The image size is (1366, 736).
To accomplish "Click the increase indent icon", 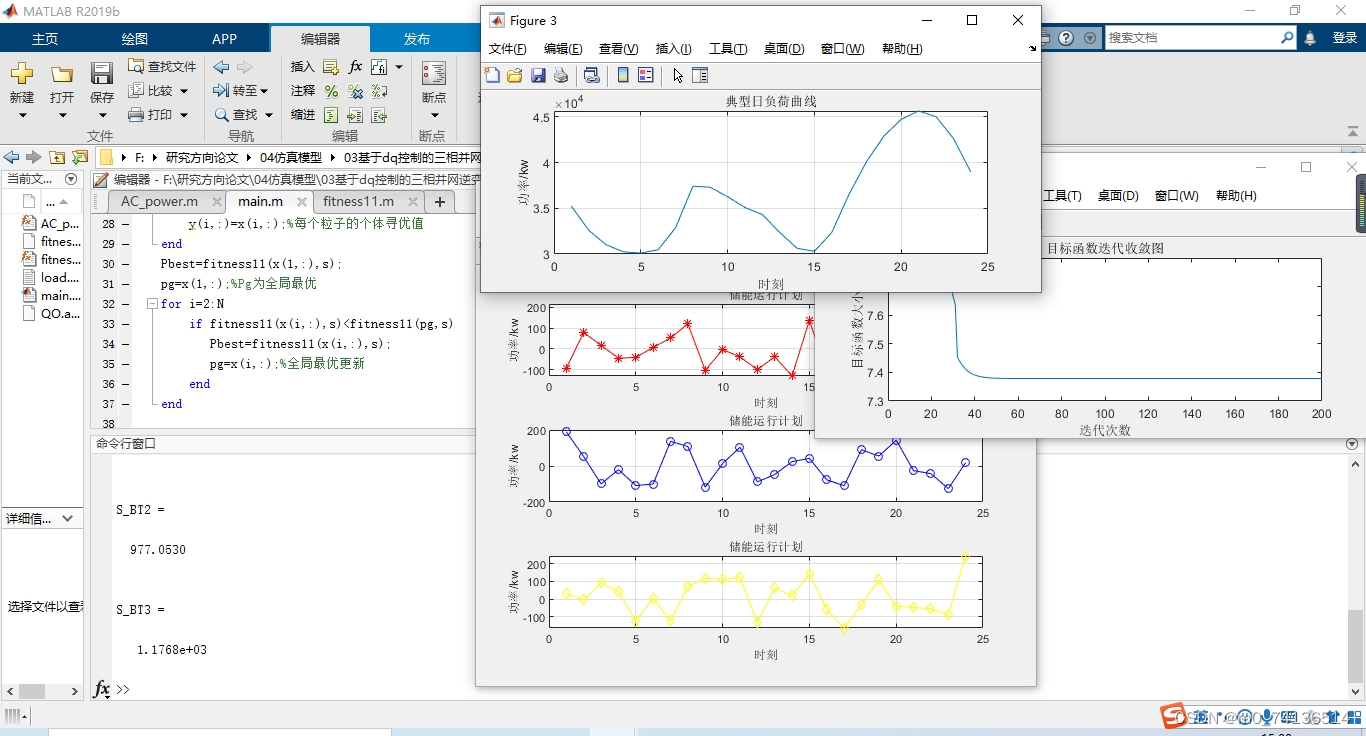I will [355, 115].
